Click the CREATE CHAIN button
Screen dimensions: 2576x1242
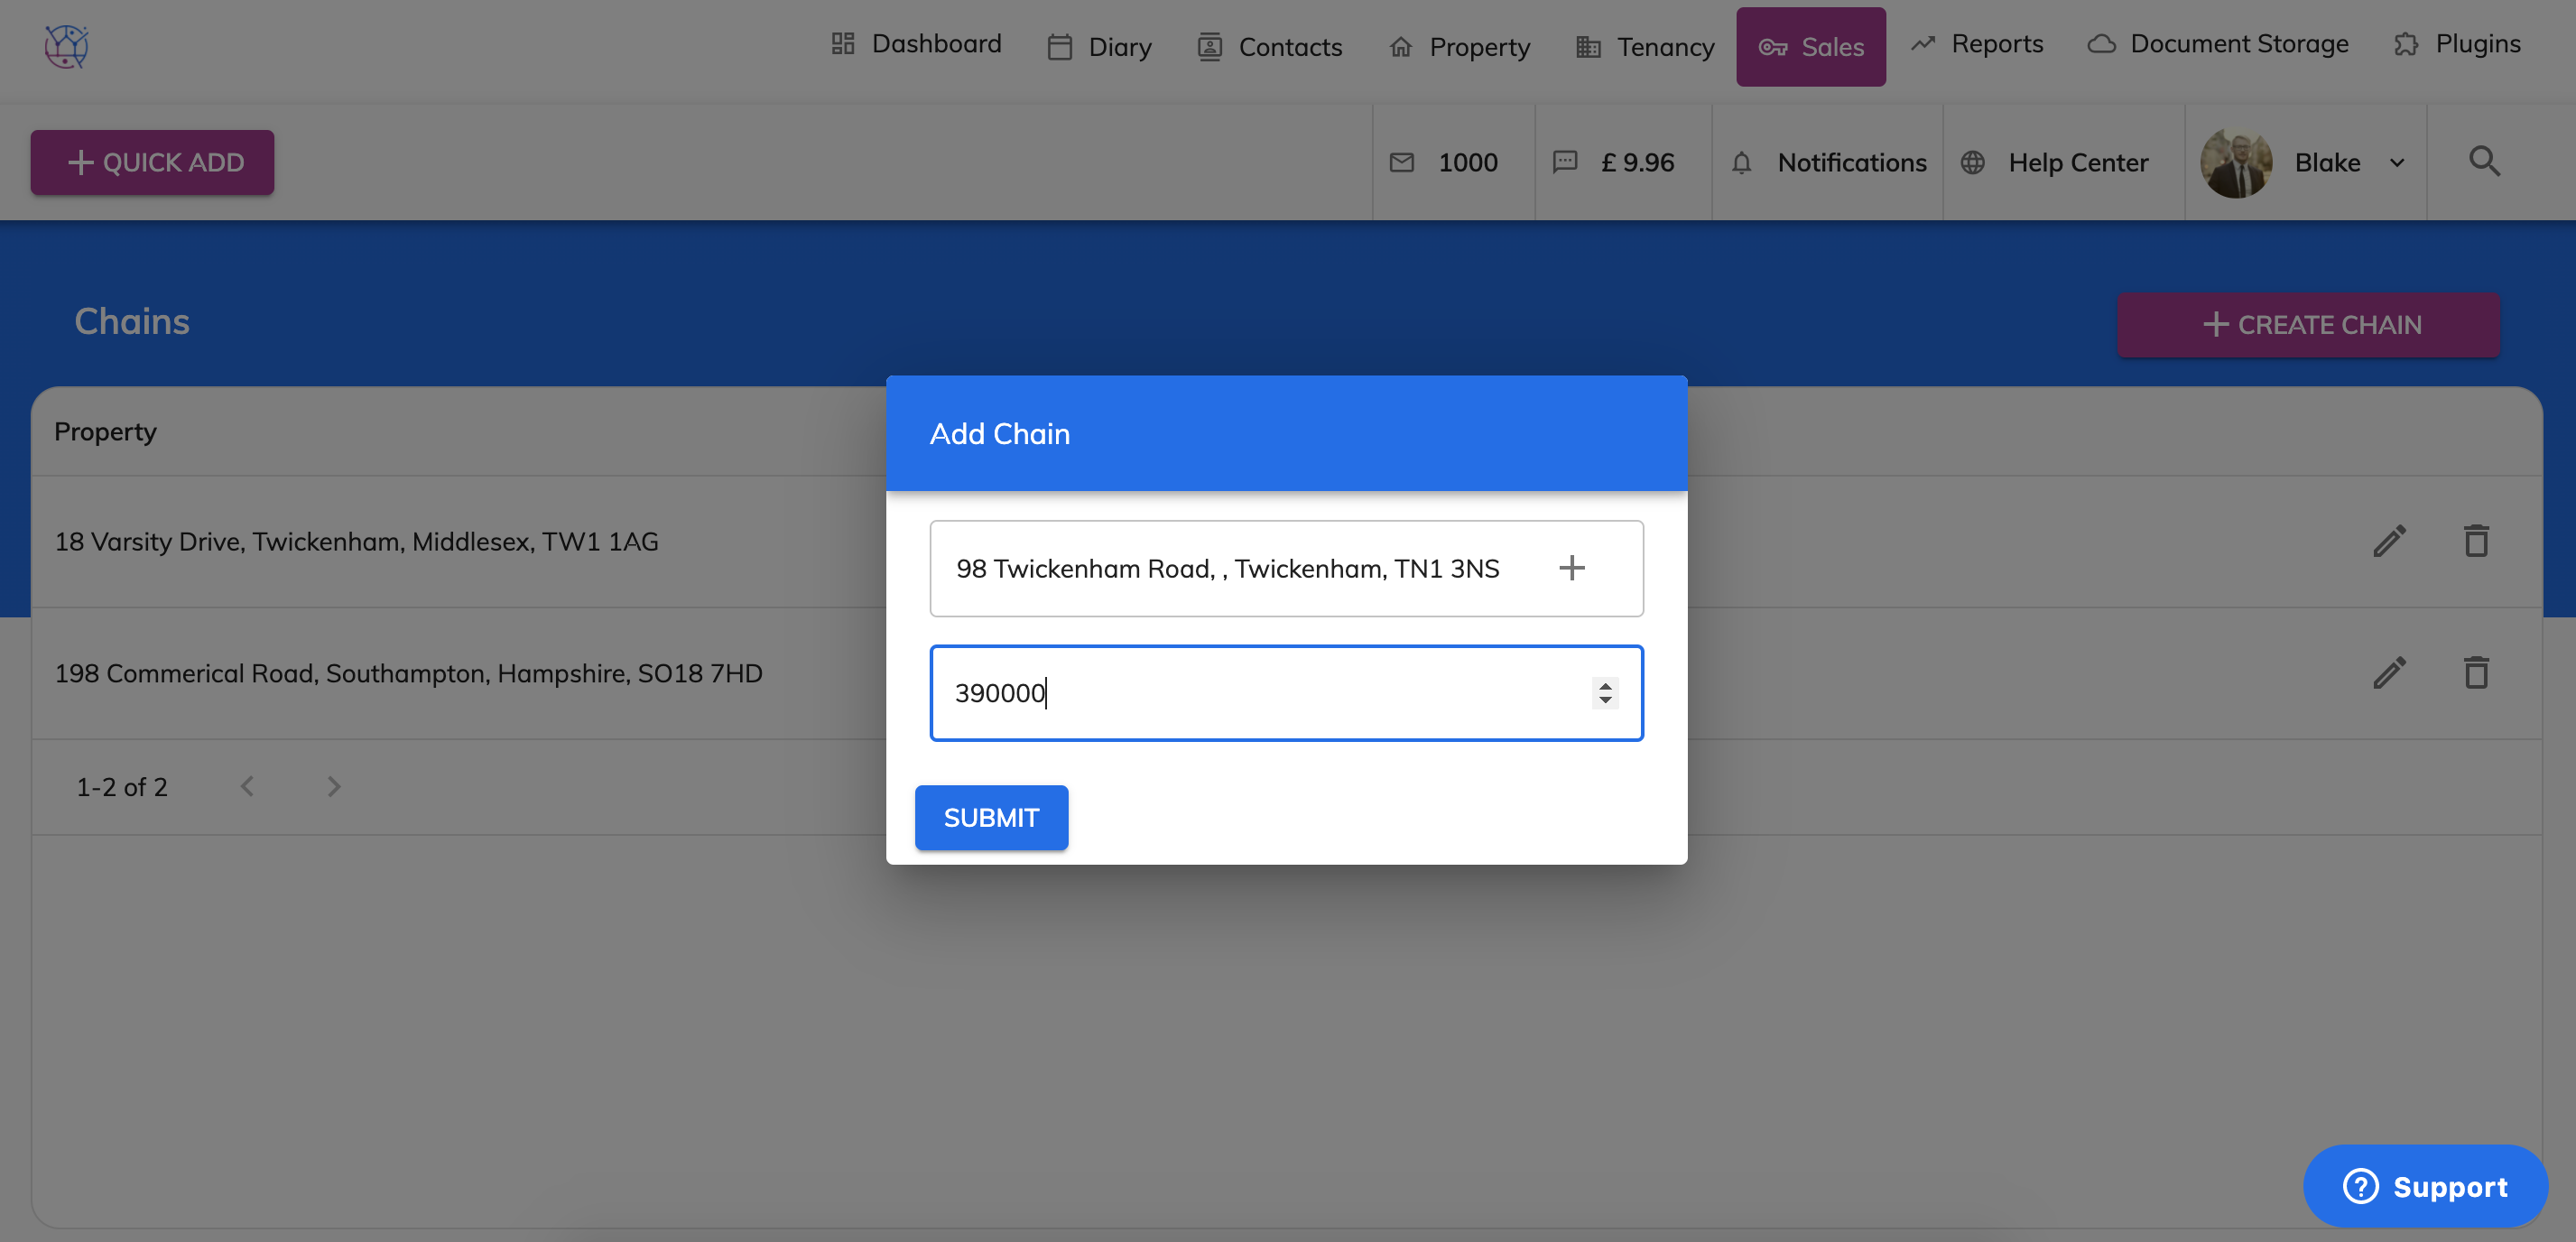pos(2308,325)
